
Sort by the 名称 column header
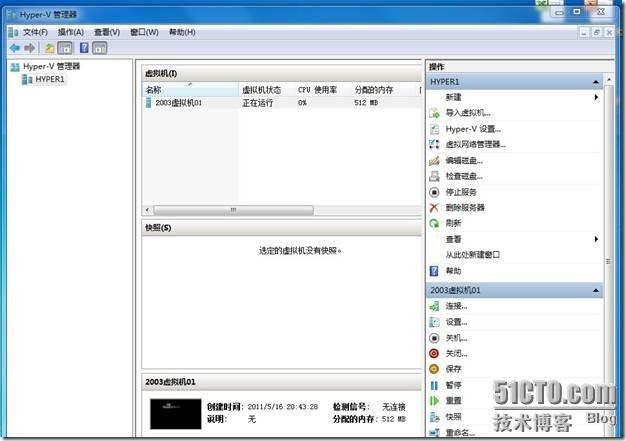coord(191,90)
